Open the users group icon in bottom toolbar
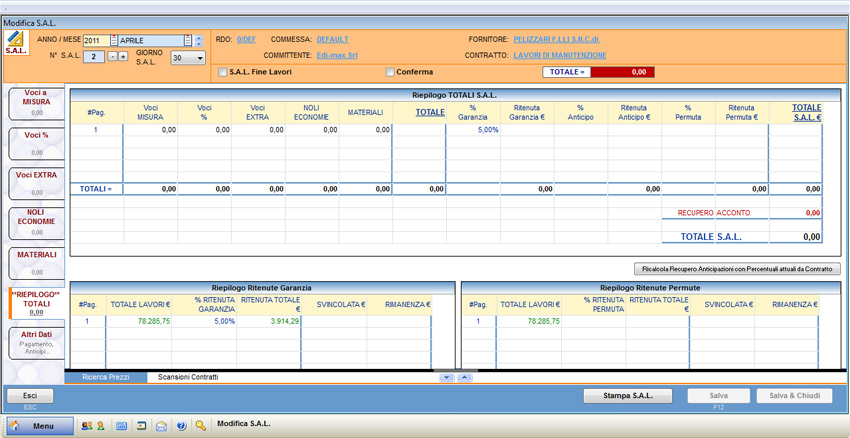This screenshot has width=850, height=438. [x=86, y=426]
